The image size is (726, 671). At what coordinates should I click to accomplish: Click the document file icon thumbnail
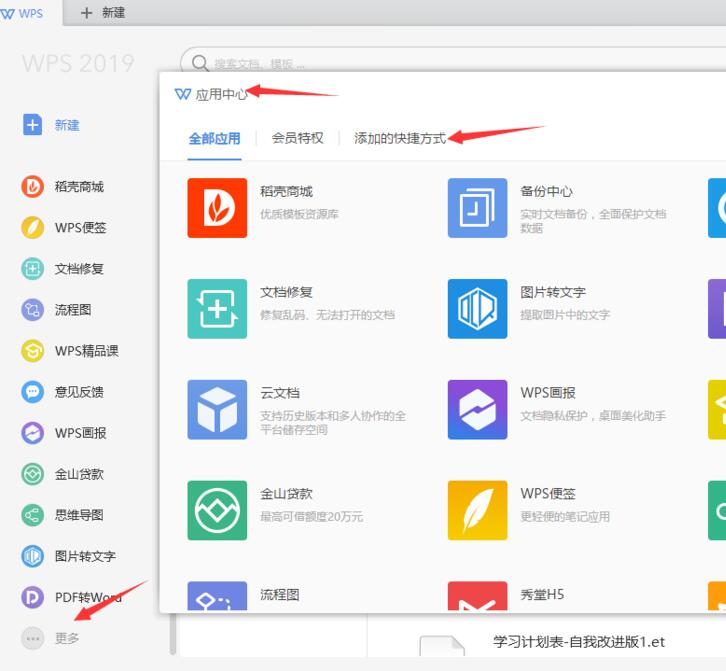(442, 646)
